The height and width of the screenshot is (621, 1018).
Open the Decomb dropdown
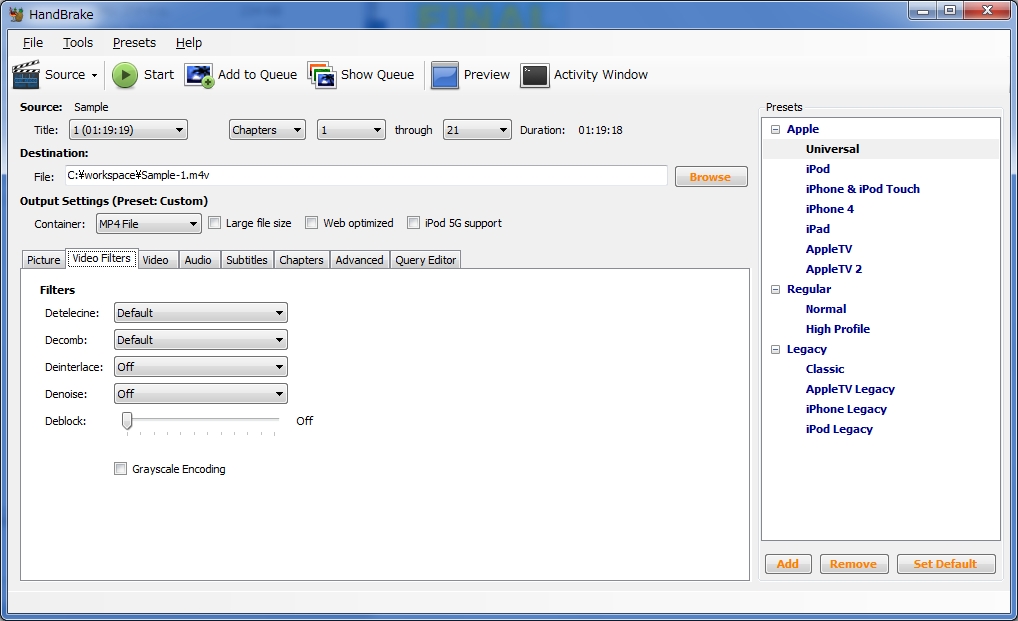pyautogui.click(x=201, y=340)
